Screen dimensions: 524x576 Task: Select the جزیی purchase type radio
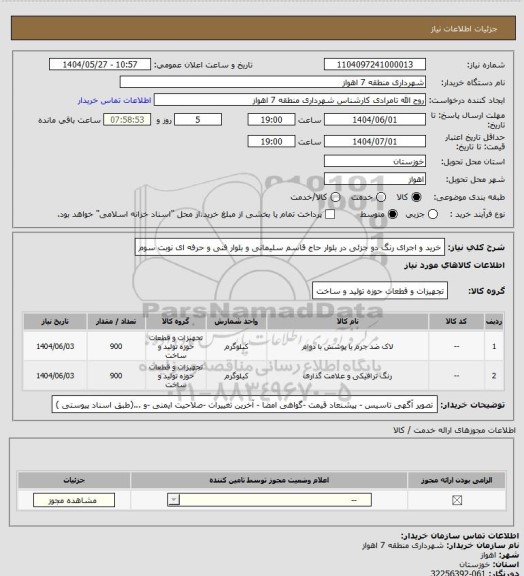433,214
